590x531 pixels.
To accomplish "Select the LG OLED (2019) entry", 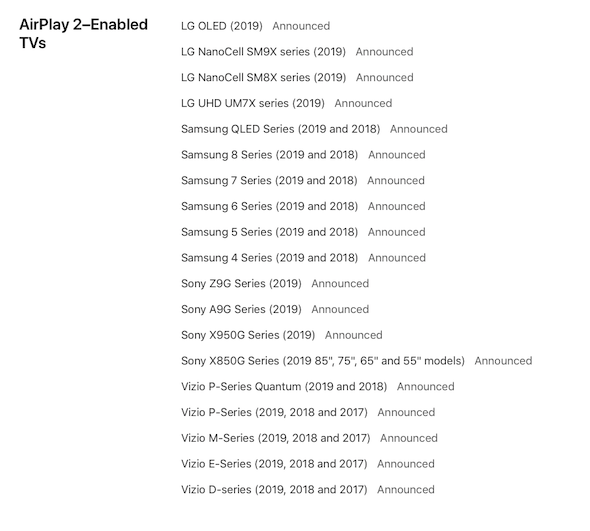I will click(x=222, y=26).
